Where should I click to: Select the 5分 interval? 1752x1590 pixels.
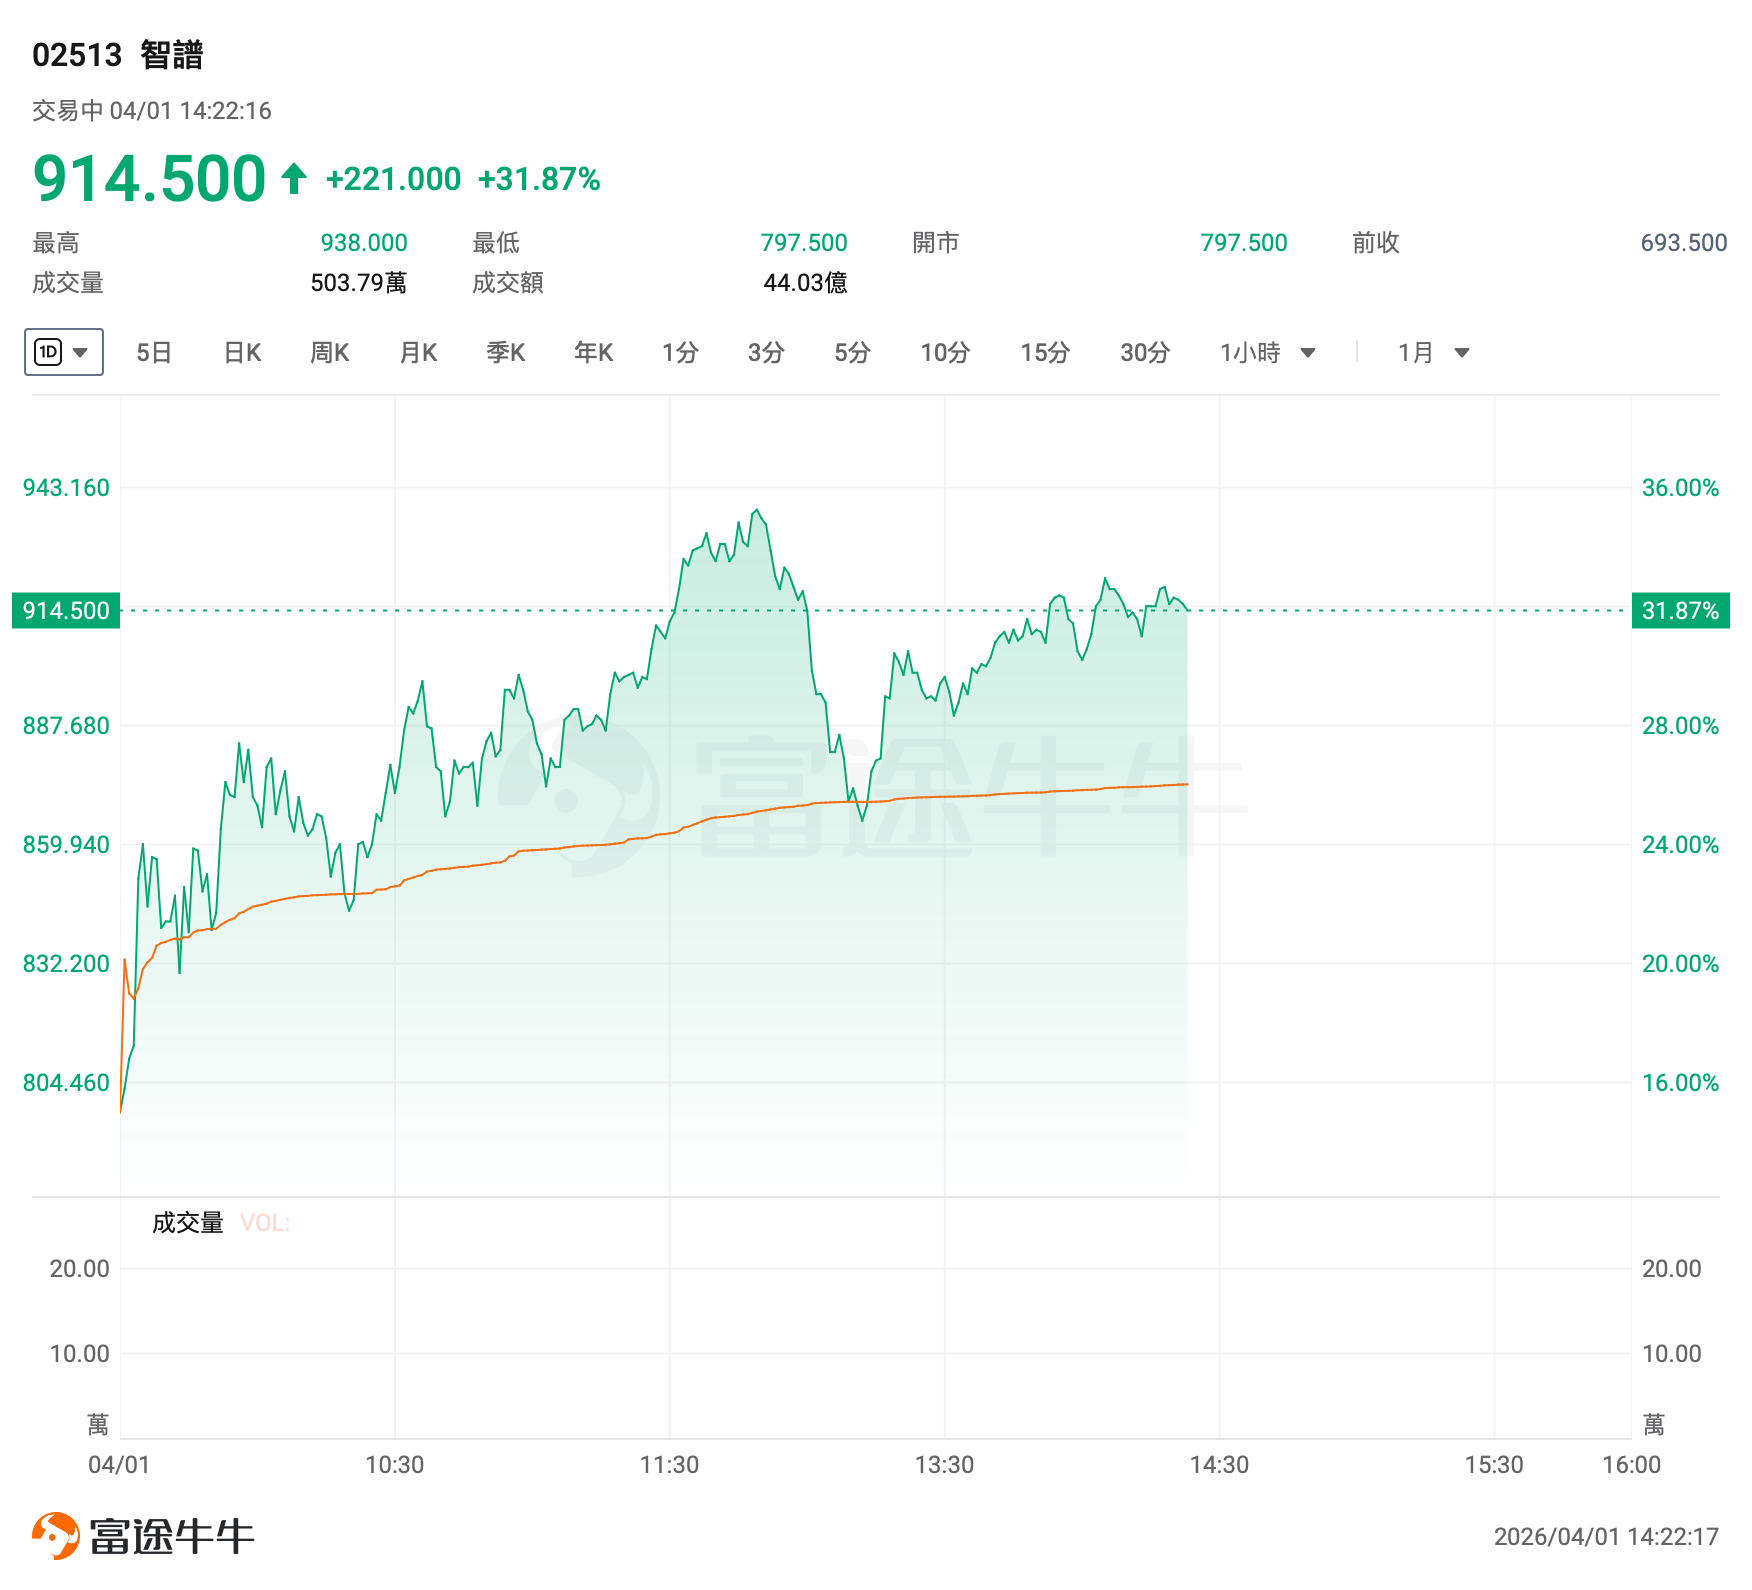(852, 353)
